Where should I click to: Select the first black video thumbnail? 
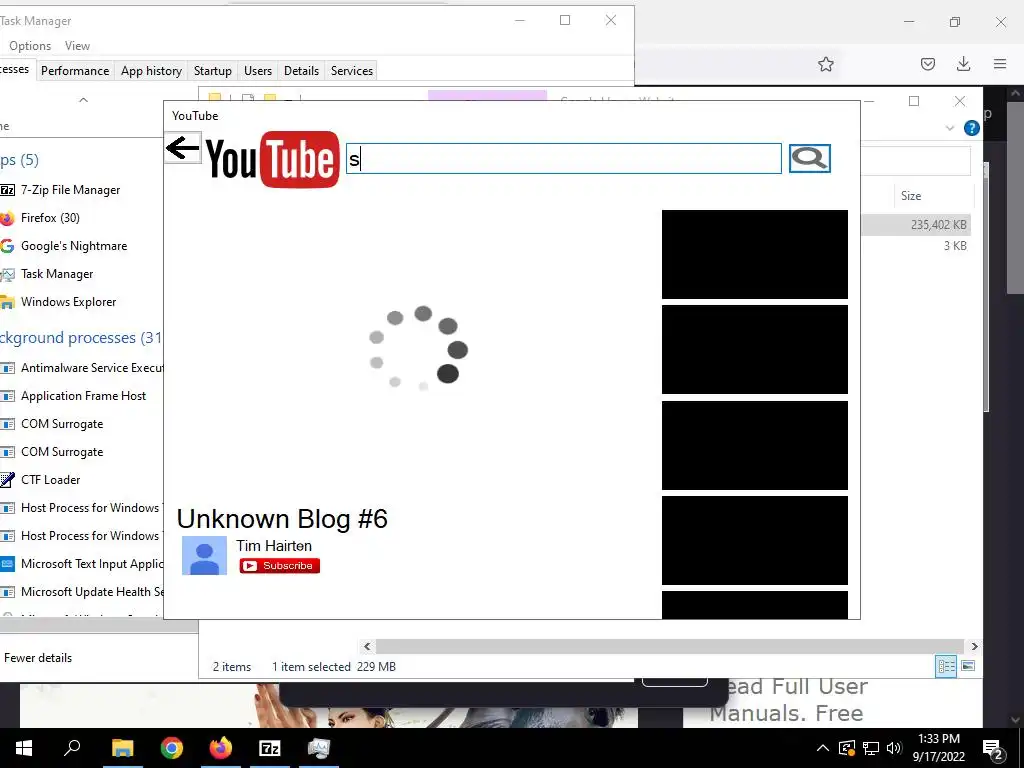[754, 254]
